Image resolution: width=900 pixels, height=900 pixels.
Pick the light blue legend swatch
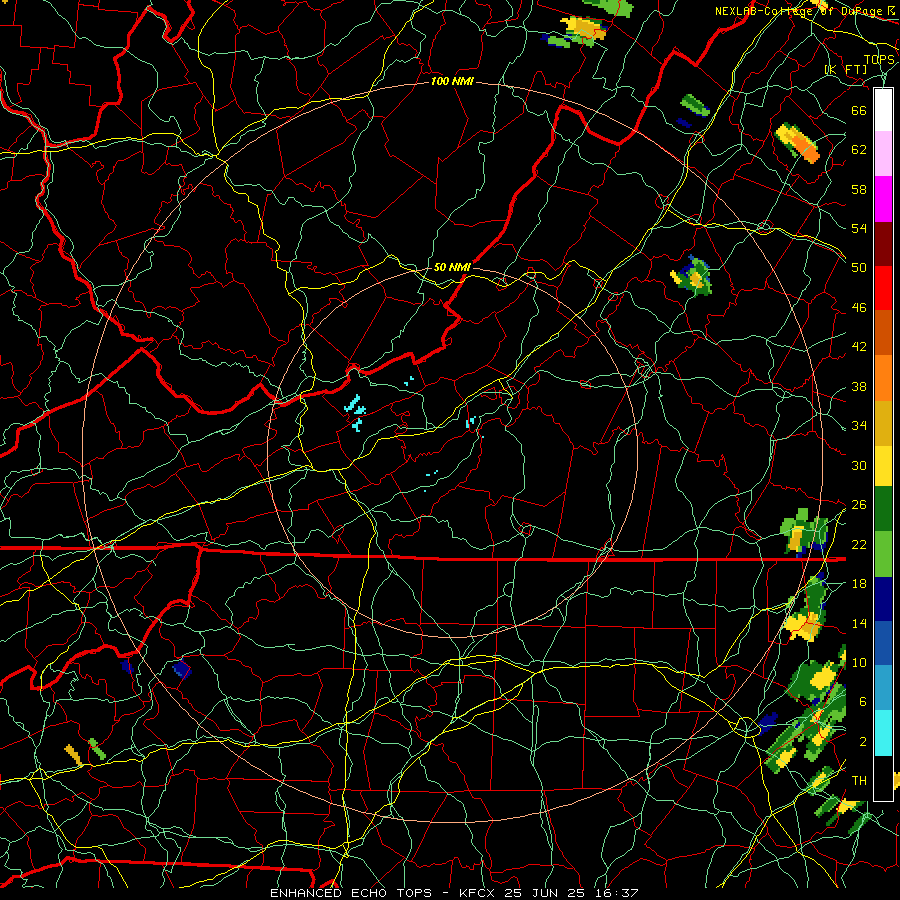[883, 688]
